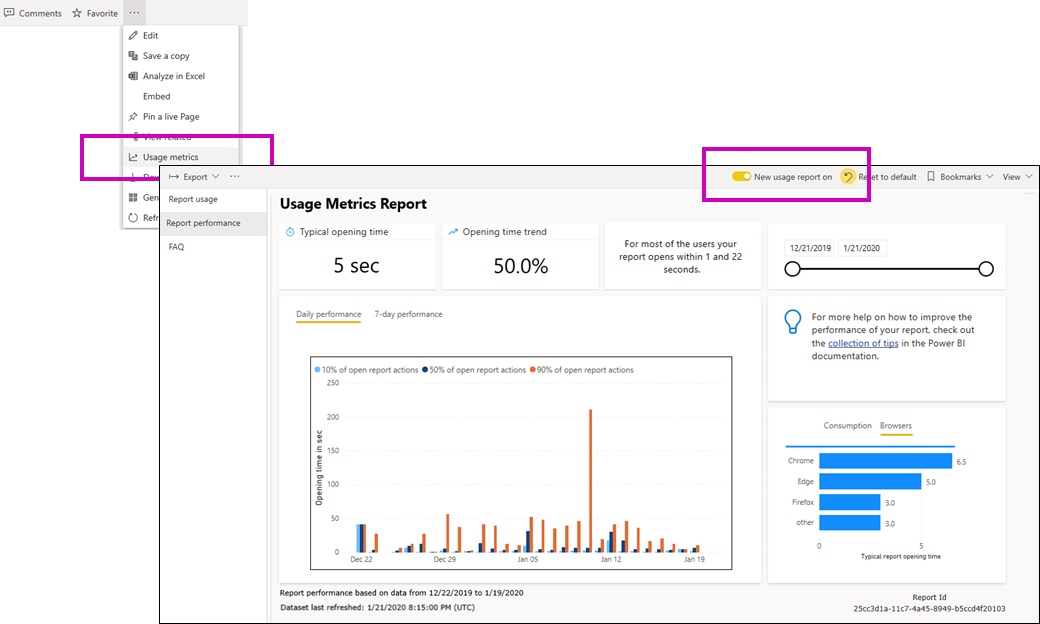Click the Favorite star icon
This screenshot has width=1040, height=624.
(77, 13)
